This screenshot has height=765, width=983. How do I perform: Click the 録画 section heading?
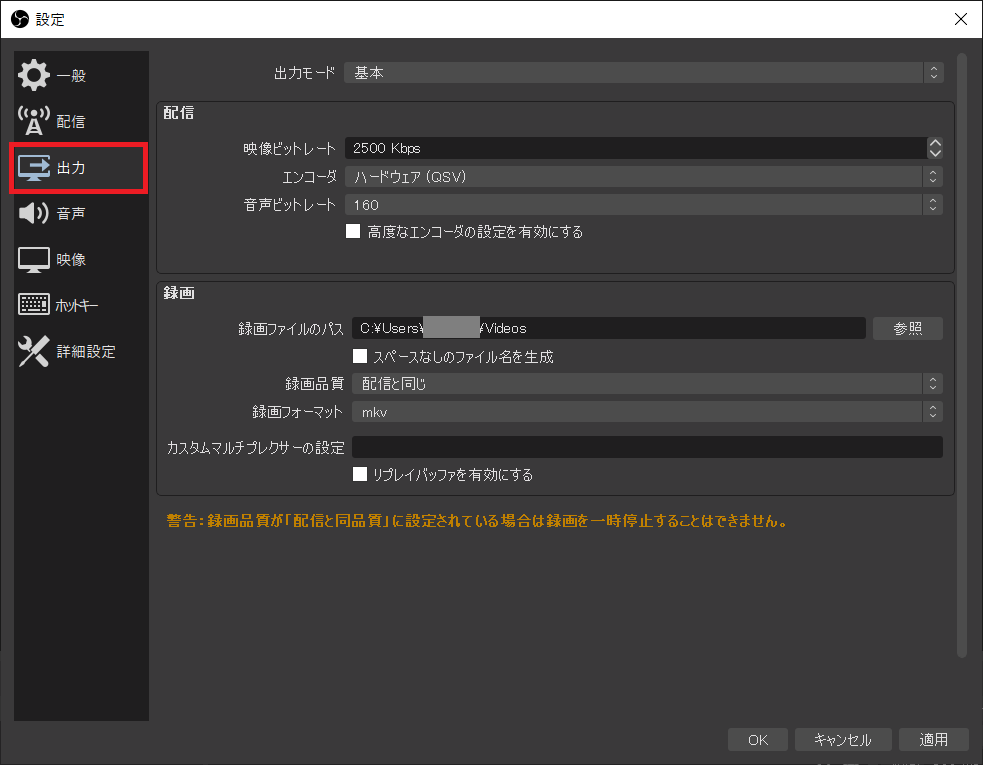[179, 293]
